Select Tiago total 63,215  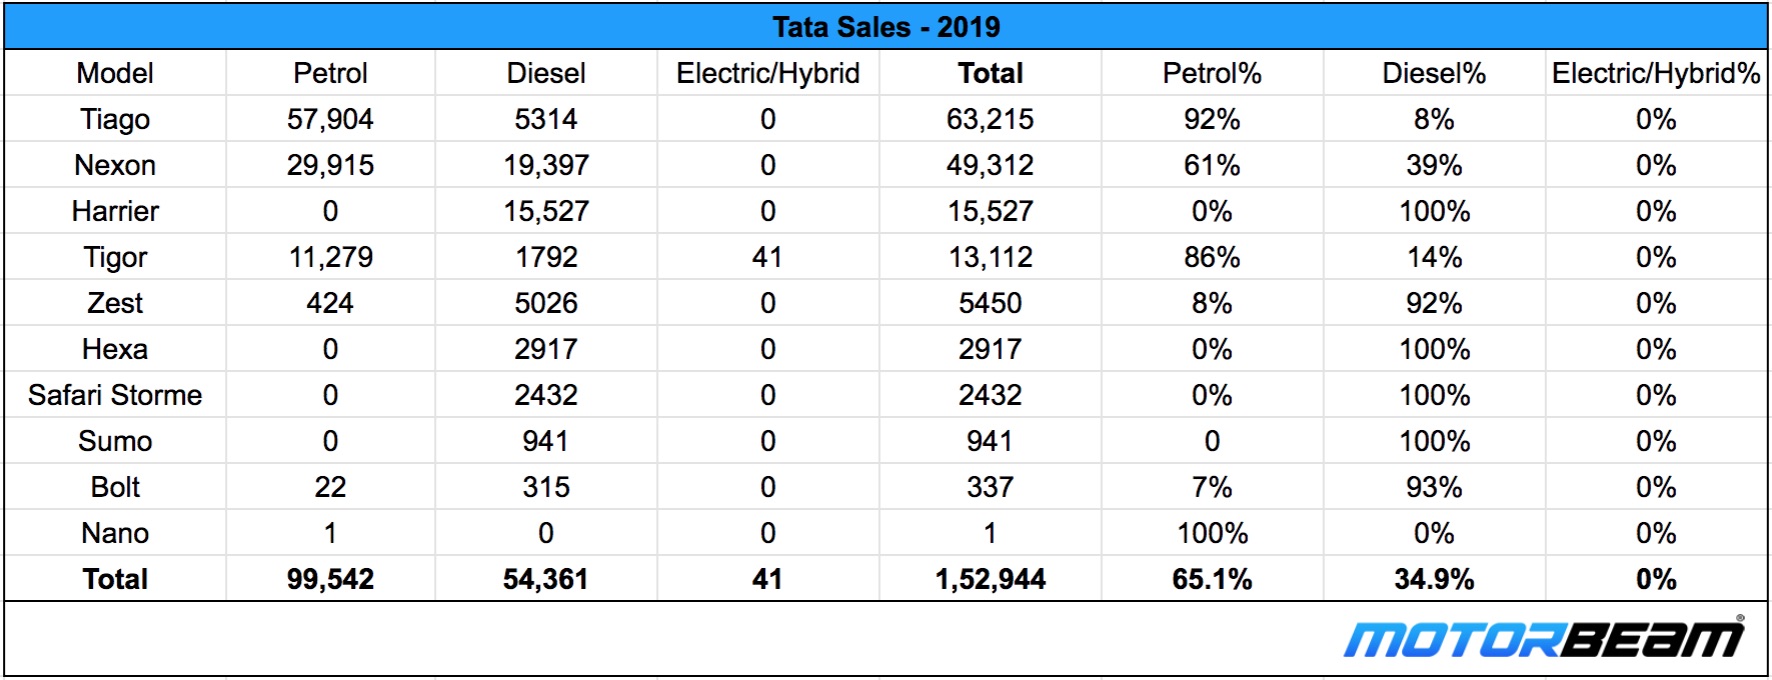[990, 119]
